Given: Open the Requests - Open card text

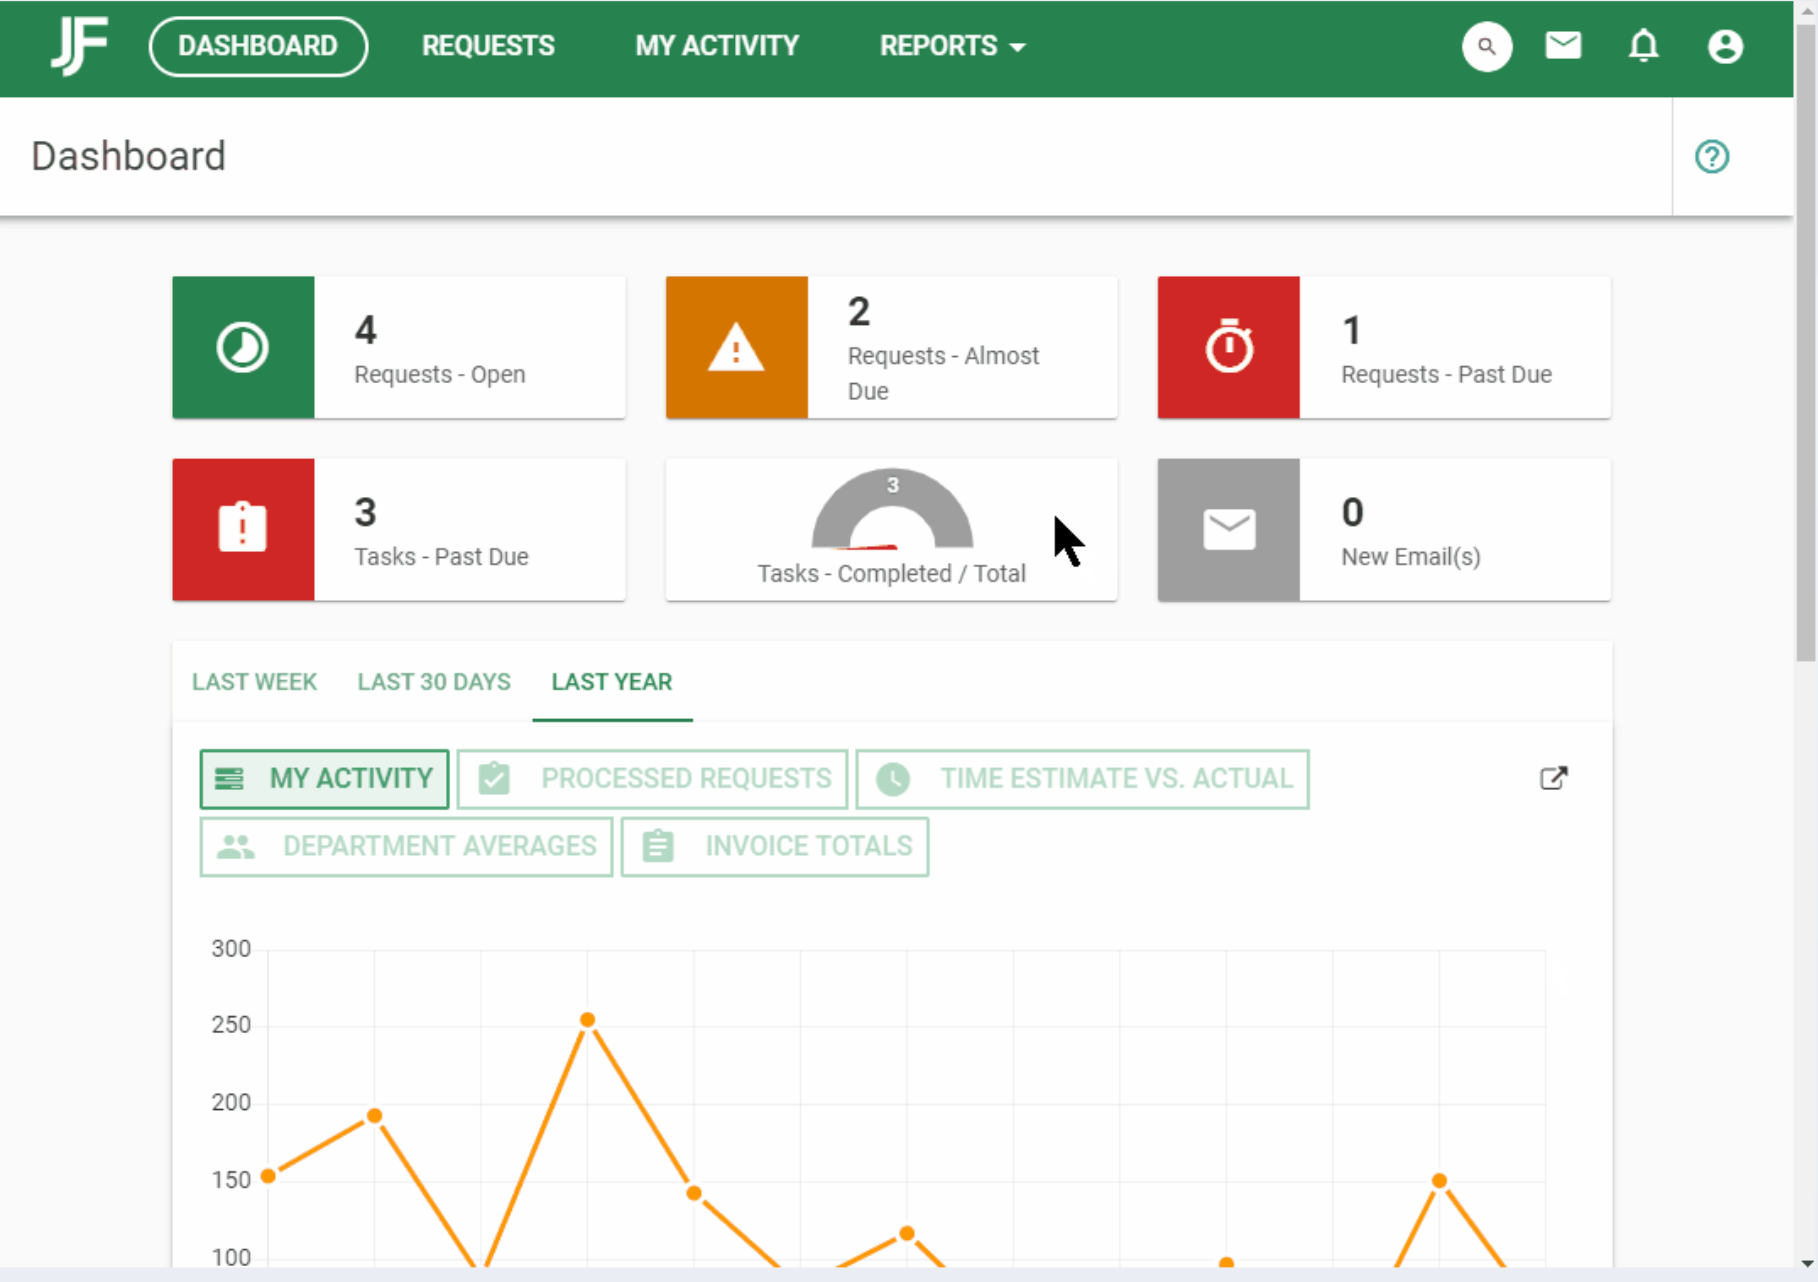Looking at the screenshot, I should [x=440, y=374].
